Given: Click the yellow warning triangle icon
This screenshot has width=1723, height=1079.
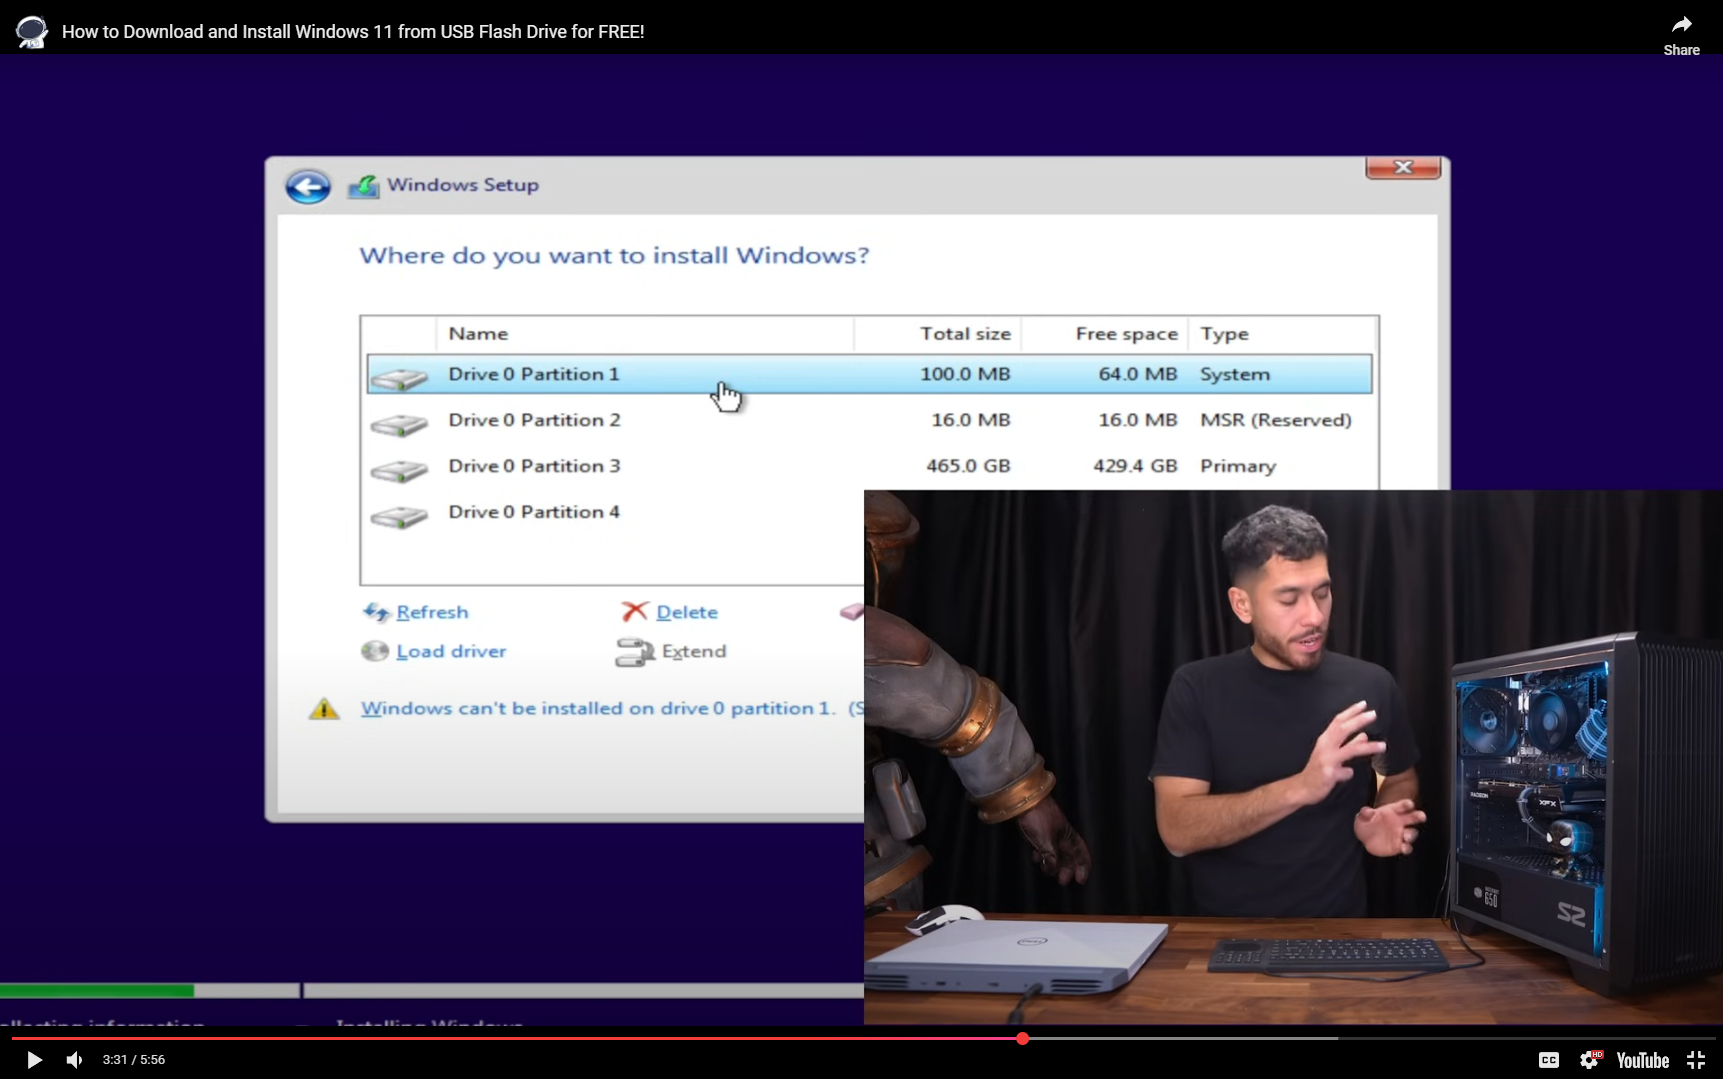Looking at the screenshot, I should tap(324, 708).
